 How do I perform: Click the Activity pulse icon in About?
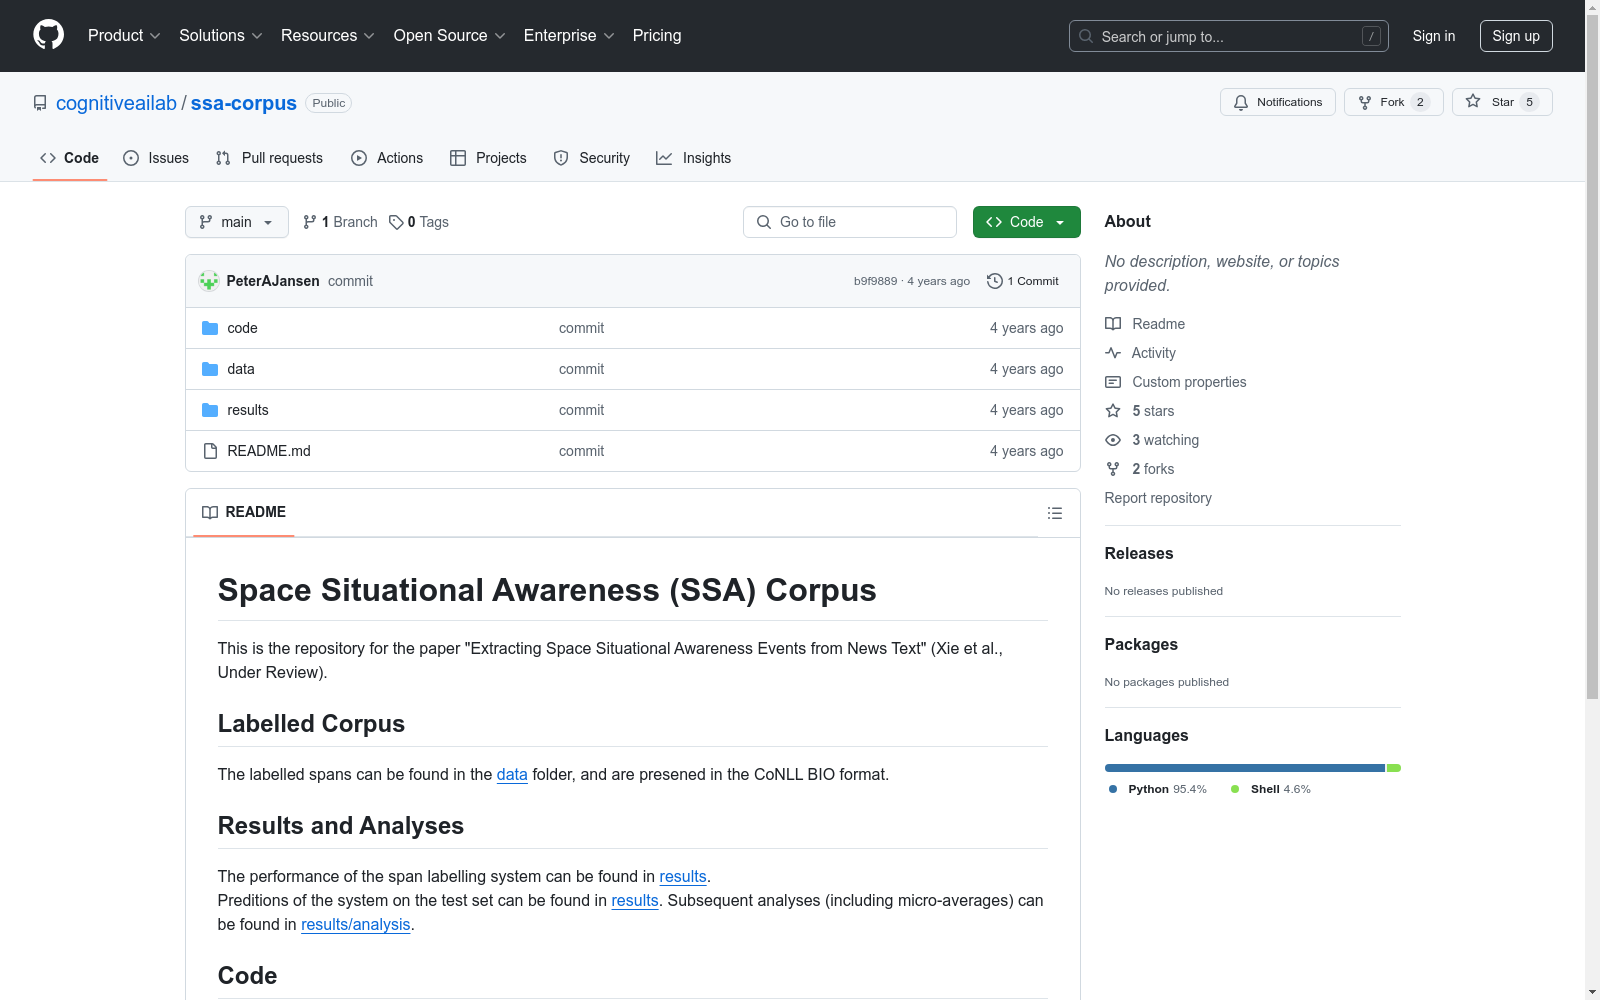pos(1113,353)
